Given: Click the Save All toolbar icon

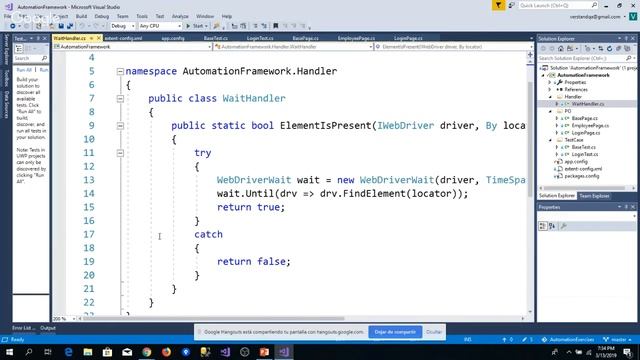Looking at the screenshot, I should click(x=70, y=26).
